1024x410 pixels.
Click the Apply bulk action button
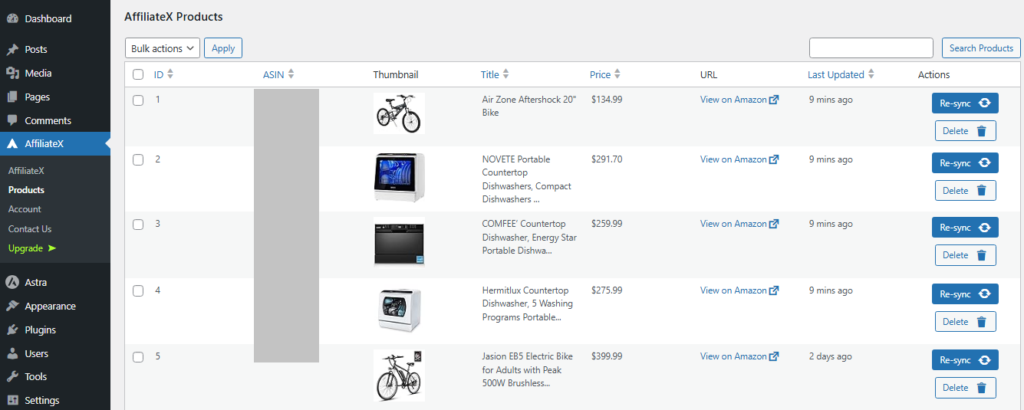(x=223, y=48)
